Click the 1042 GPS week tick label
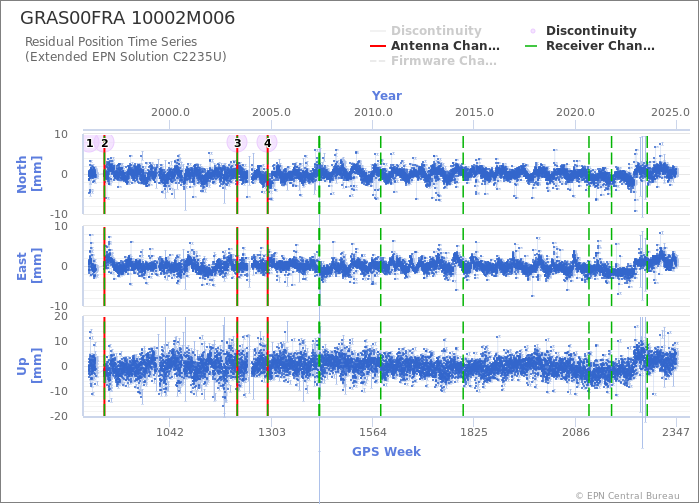The height and width of the screenshot is (504, 700). tap(170, 432)
